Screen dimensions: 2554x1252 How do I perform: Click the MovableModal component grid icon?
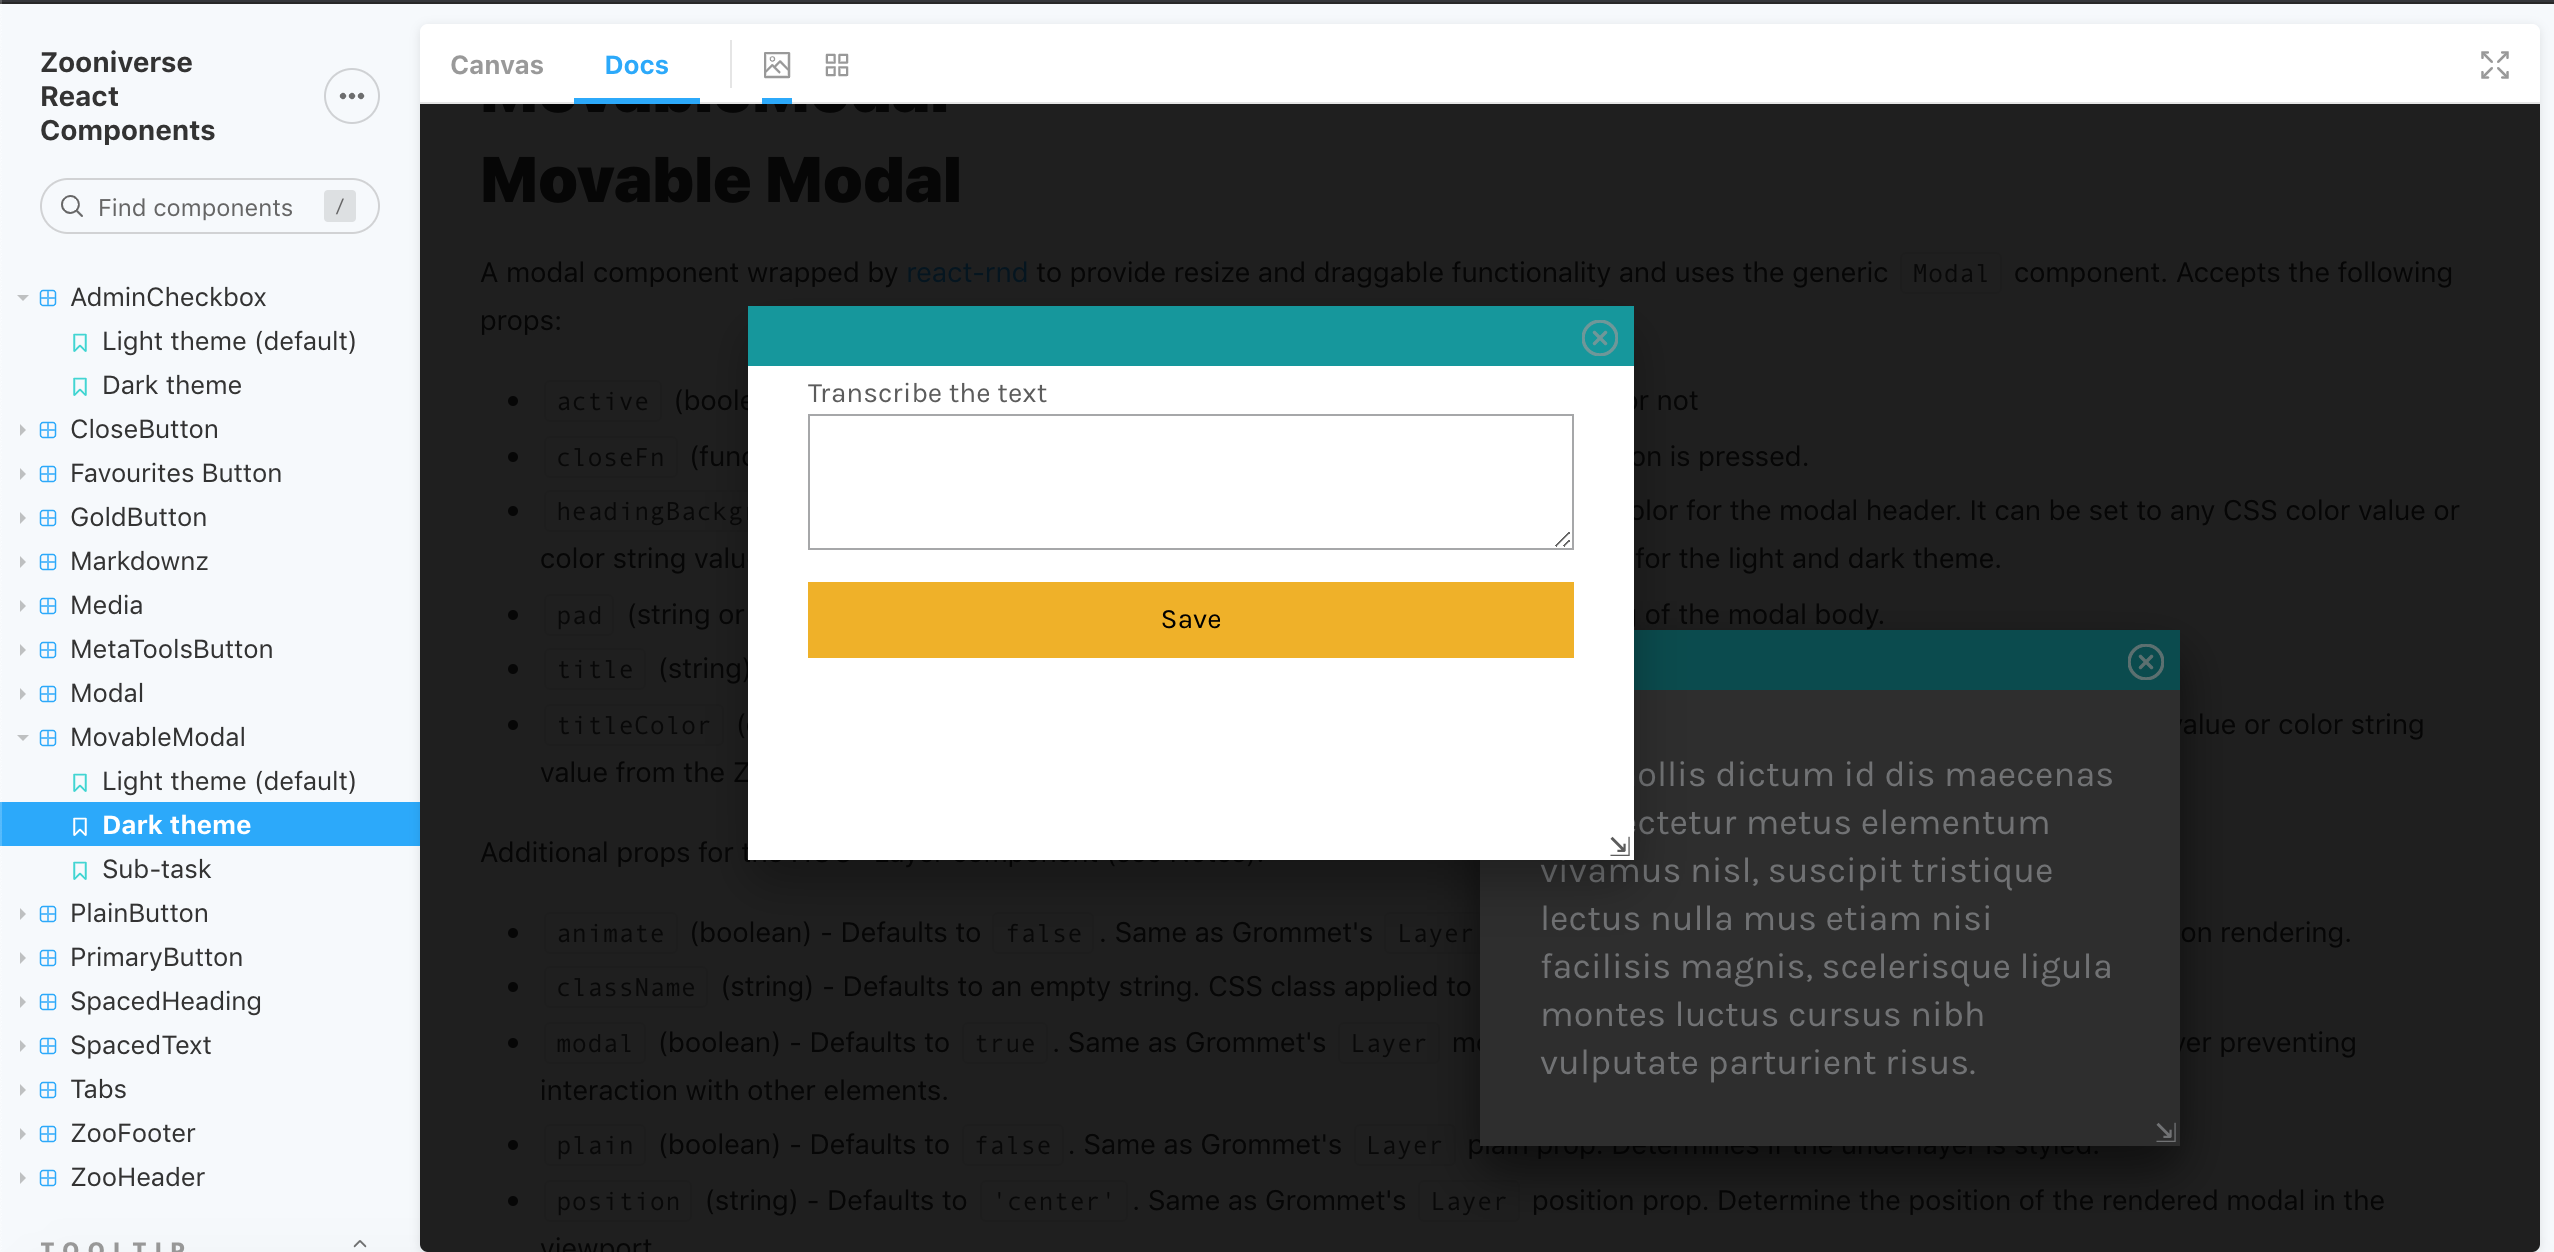coord(47,737)
